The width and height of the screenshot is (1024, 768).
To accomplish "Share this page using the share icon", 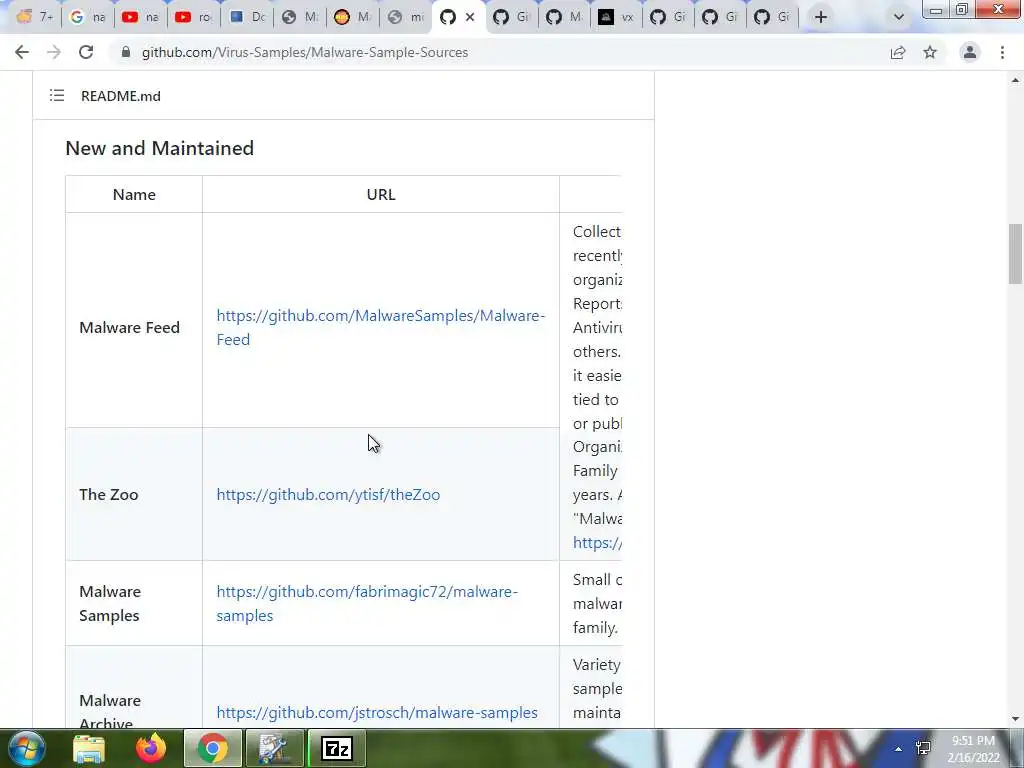I will [898, 52].
